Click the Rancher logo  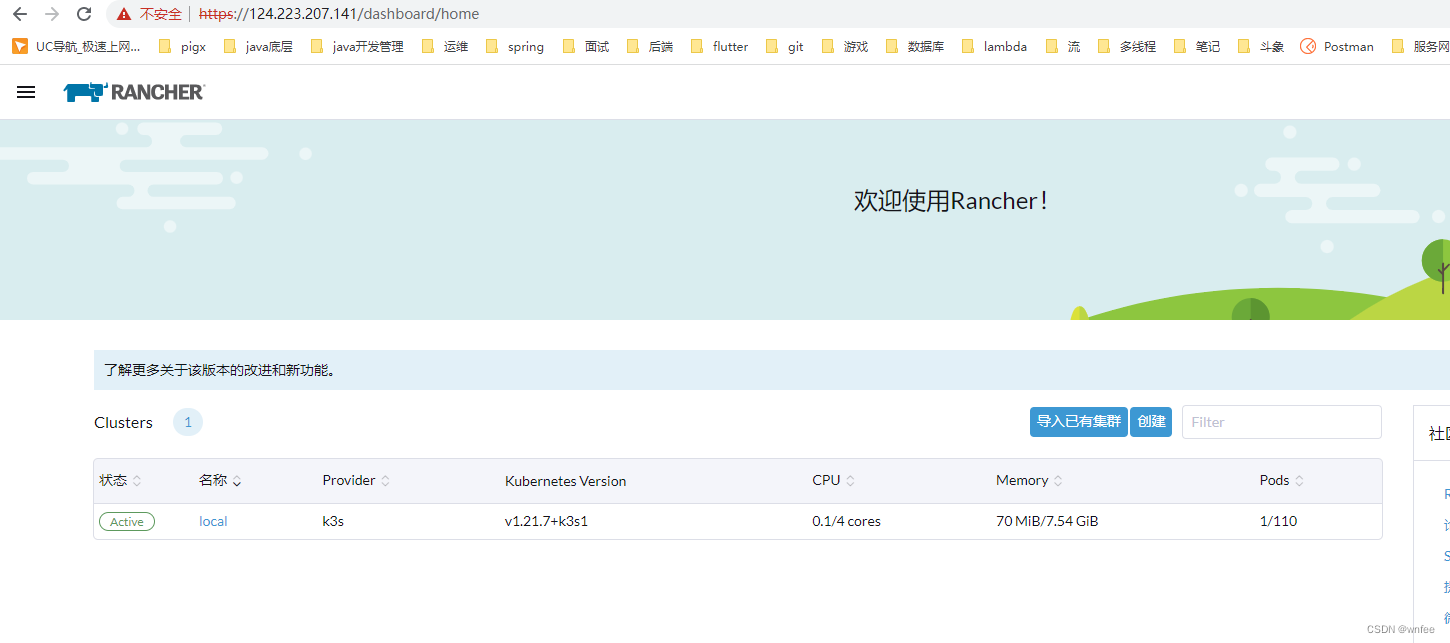(x=134, y=92)
